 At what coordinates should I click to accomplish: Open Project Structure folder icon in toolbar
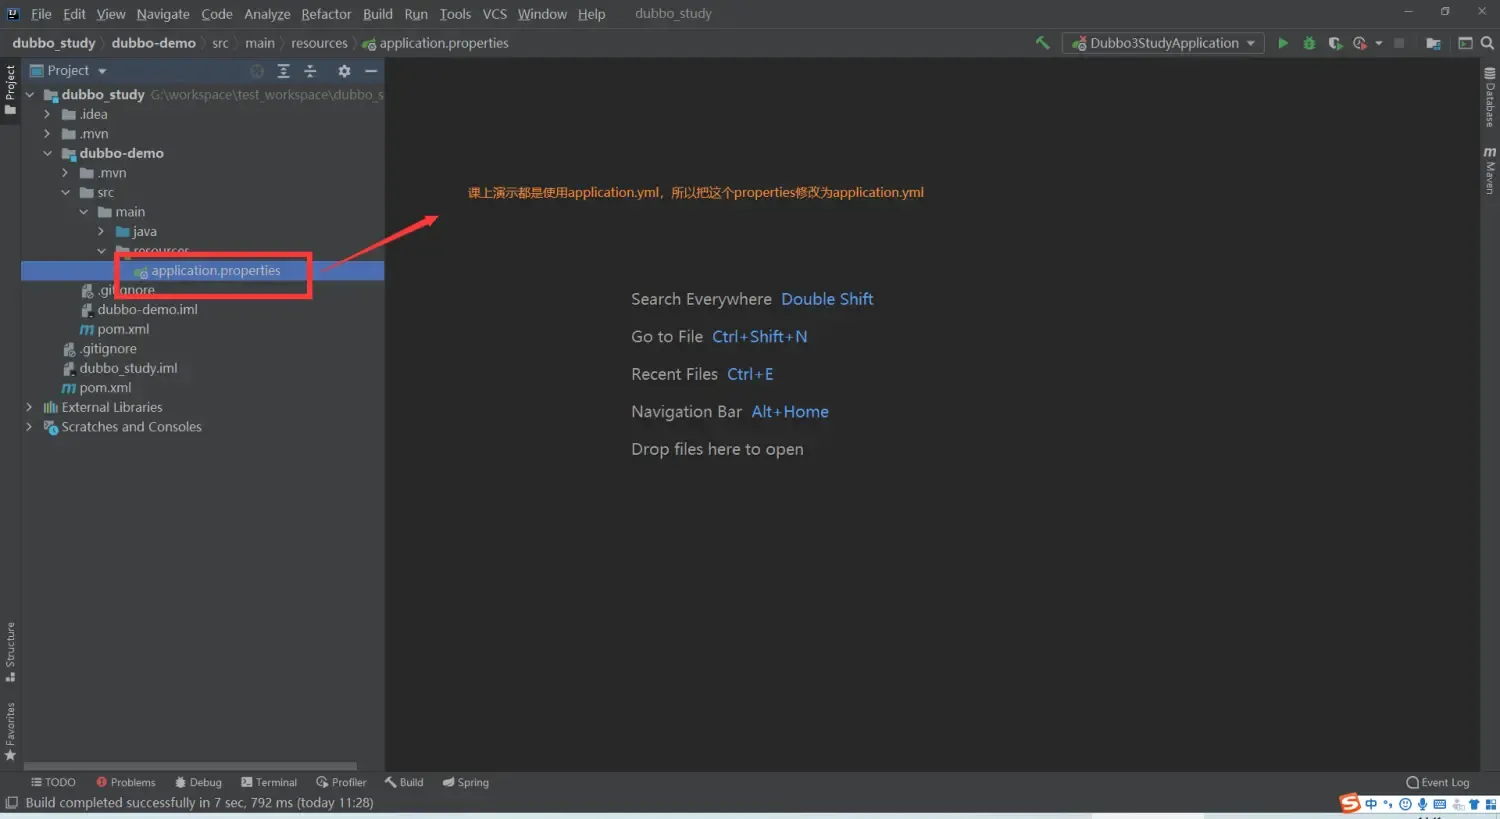[1433, 43]
